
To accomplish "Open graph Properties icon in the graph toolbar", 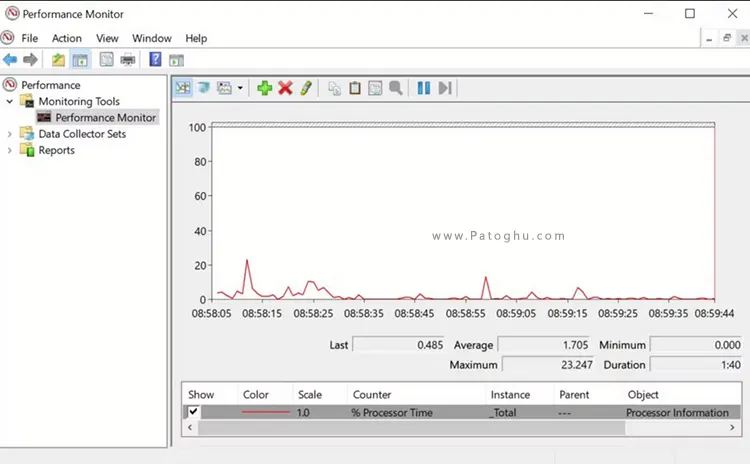I will pyautogui.click(x=375, y=88).
